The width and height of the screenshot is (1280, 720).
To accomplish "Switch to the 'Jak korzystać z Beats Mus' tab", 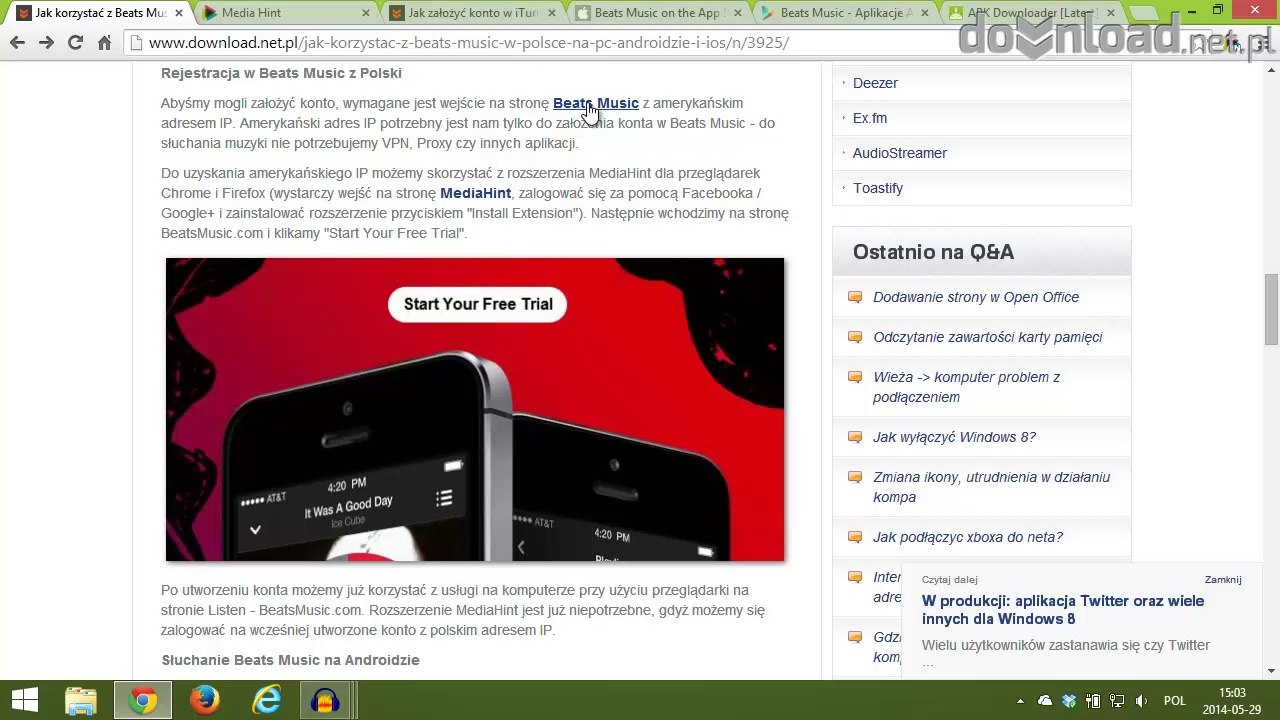I will click(x=98, y=13).
